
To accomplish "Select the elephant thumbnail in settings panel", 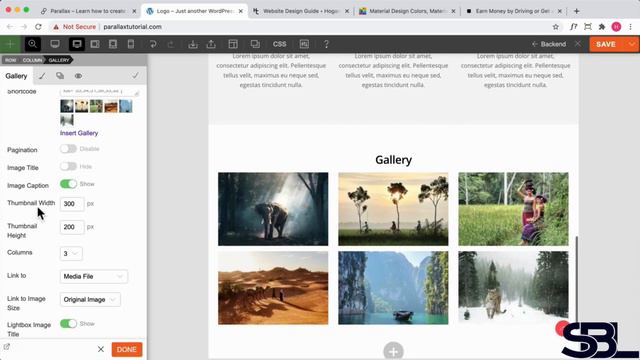I will [x=67, y=106].
